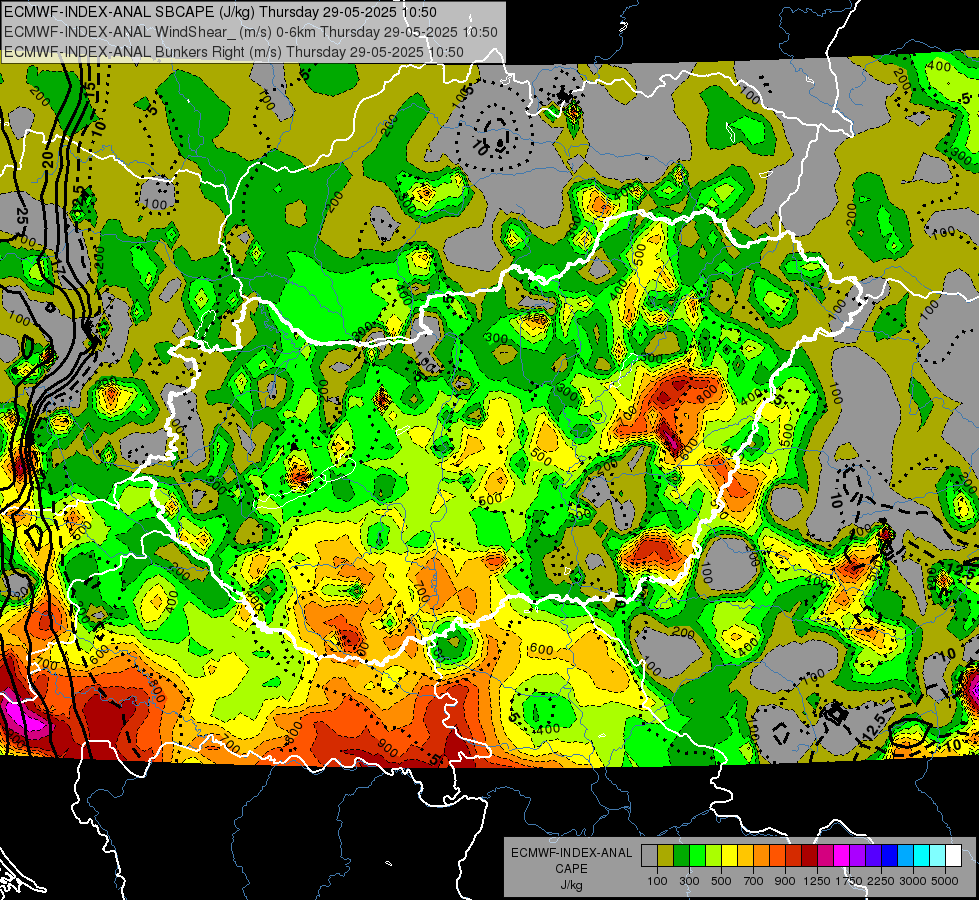Screen dimensions: 979x900
Task: Click the legend value 3000
Action: tap(913, 881)
